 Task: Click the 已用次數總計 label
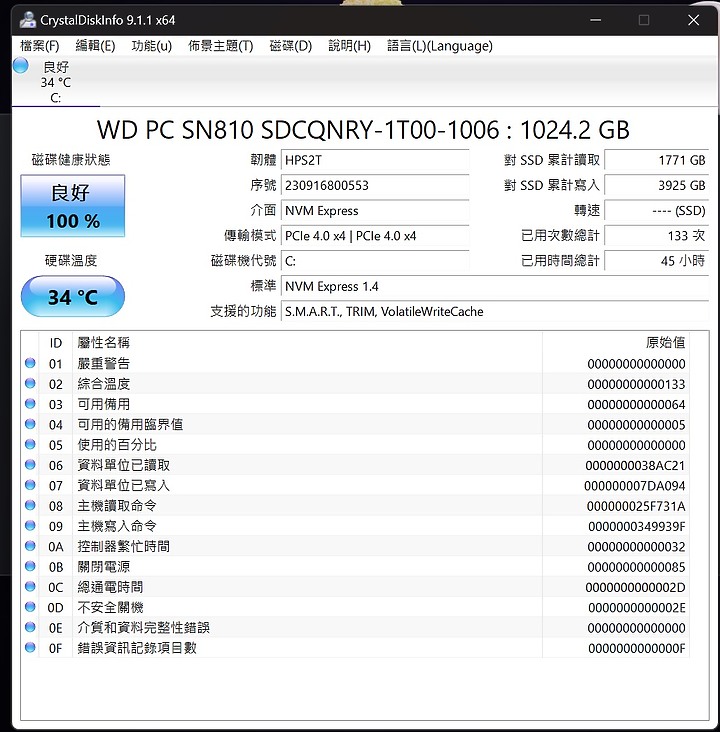560,236
